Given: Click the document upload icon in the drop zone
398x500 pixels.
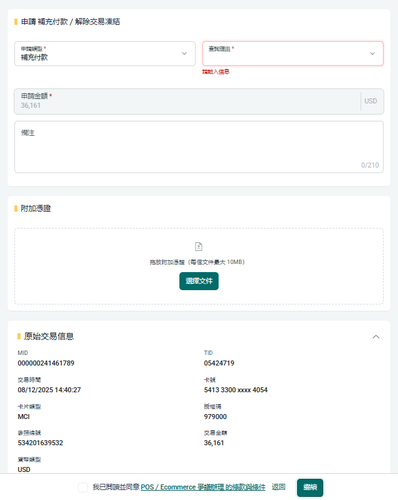Looking at the screenshot, I should (x=199, y=247).
